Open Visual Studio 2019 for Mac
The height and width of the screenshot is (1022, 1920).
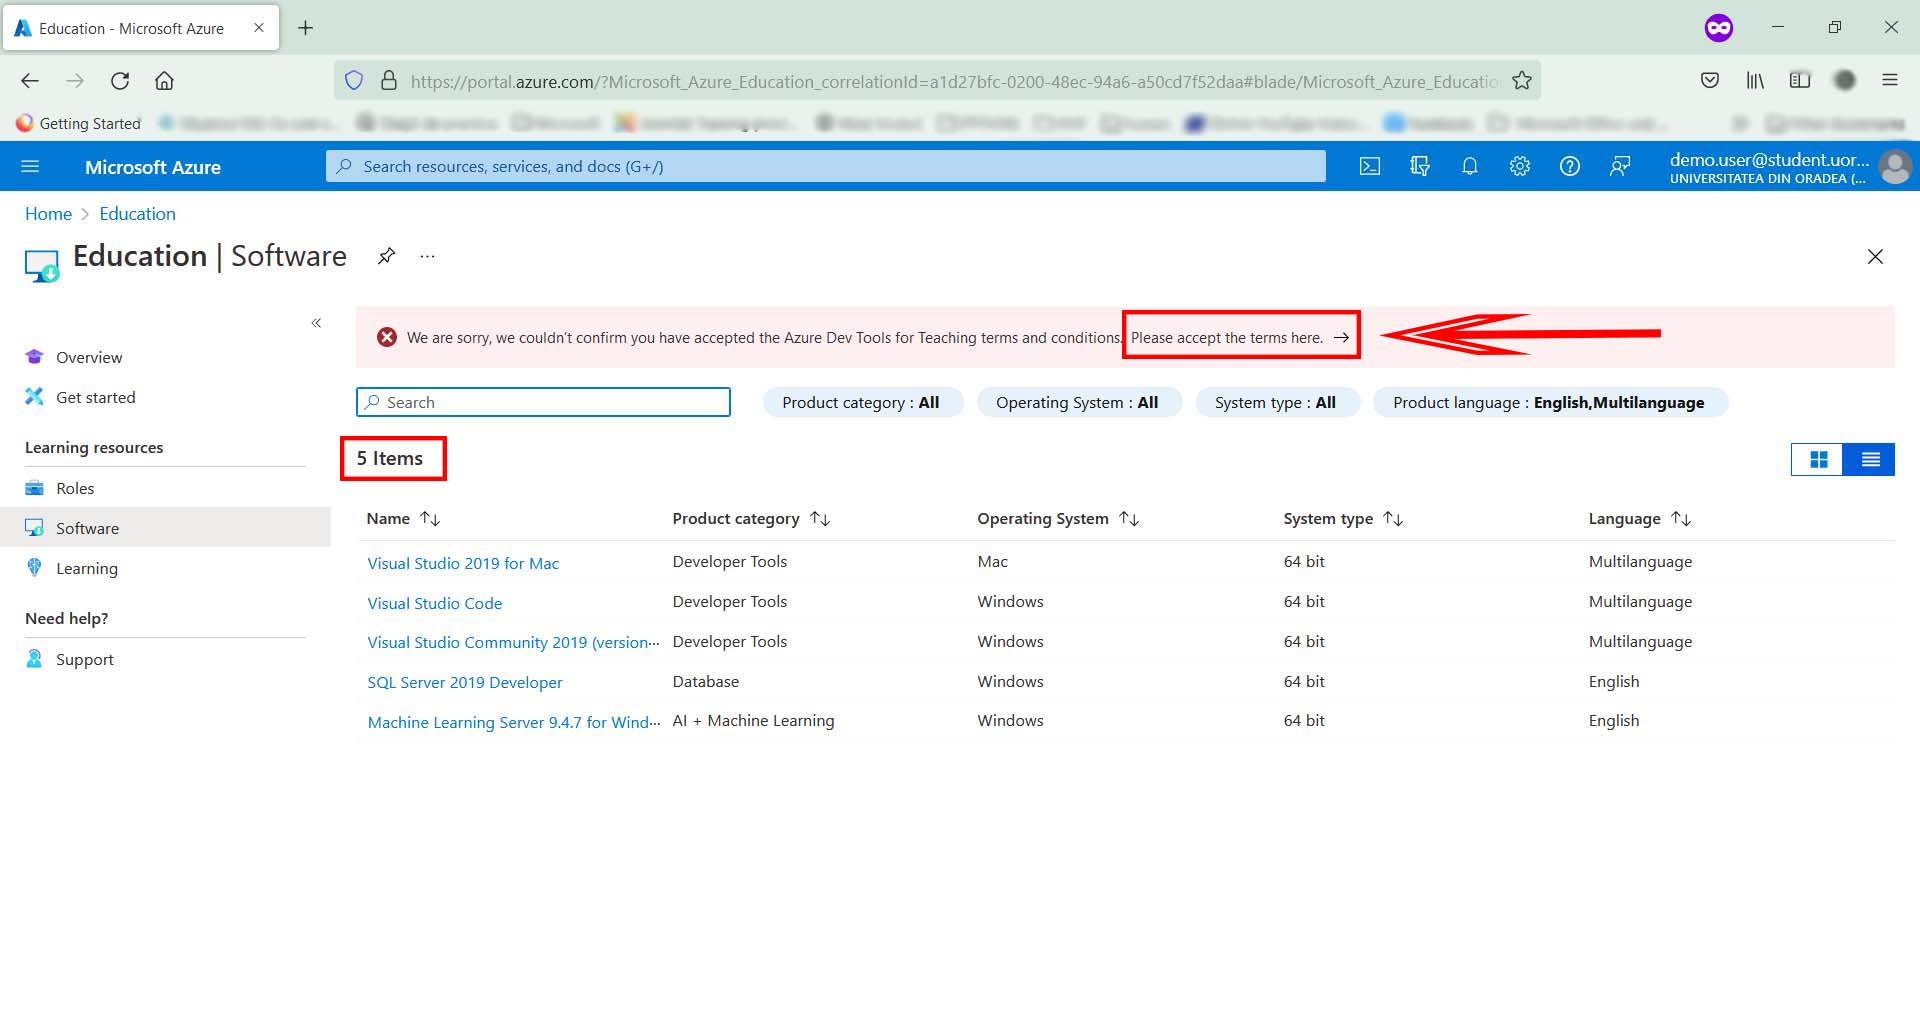[x=463, y=563]
